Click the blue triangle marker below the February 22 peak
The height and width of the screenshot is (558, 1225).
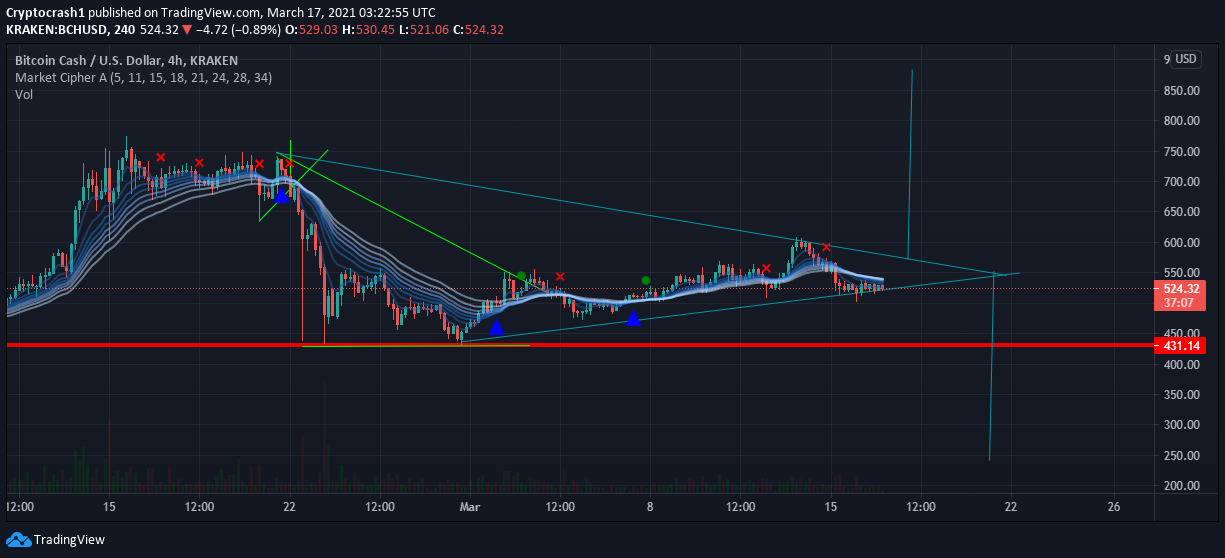(281, 196)
